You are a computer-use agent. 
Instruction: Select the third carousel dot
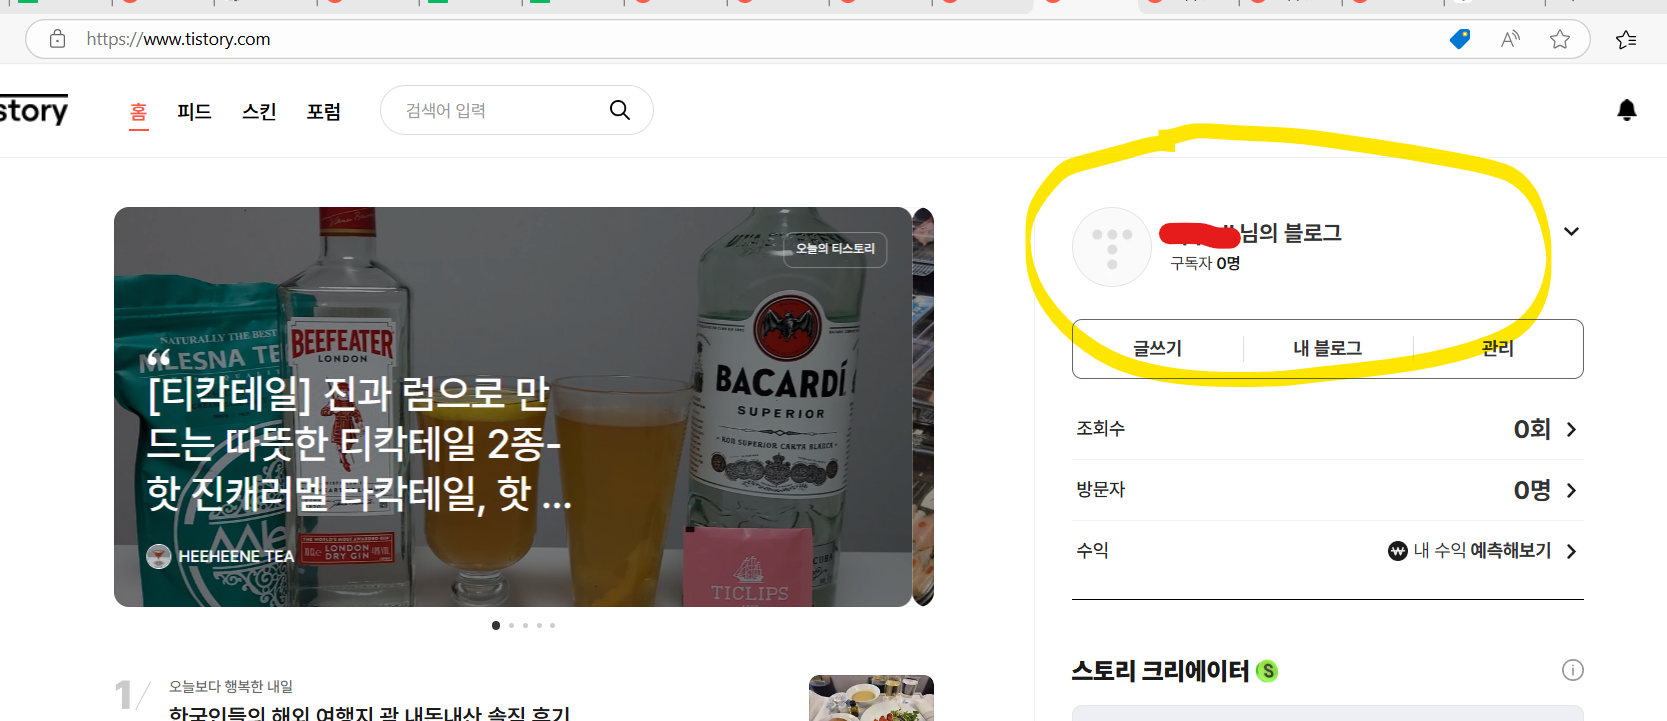click(525, 625)
